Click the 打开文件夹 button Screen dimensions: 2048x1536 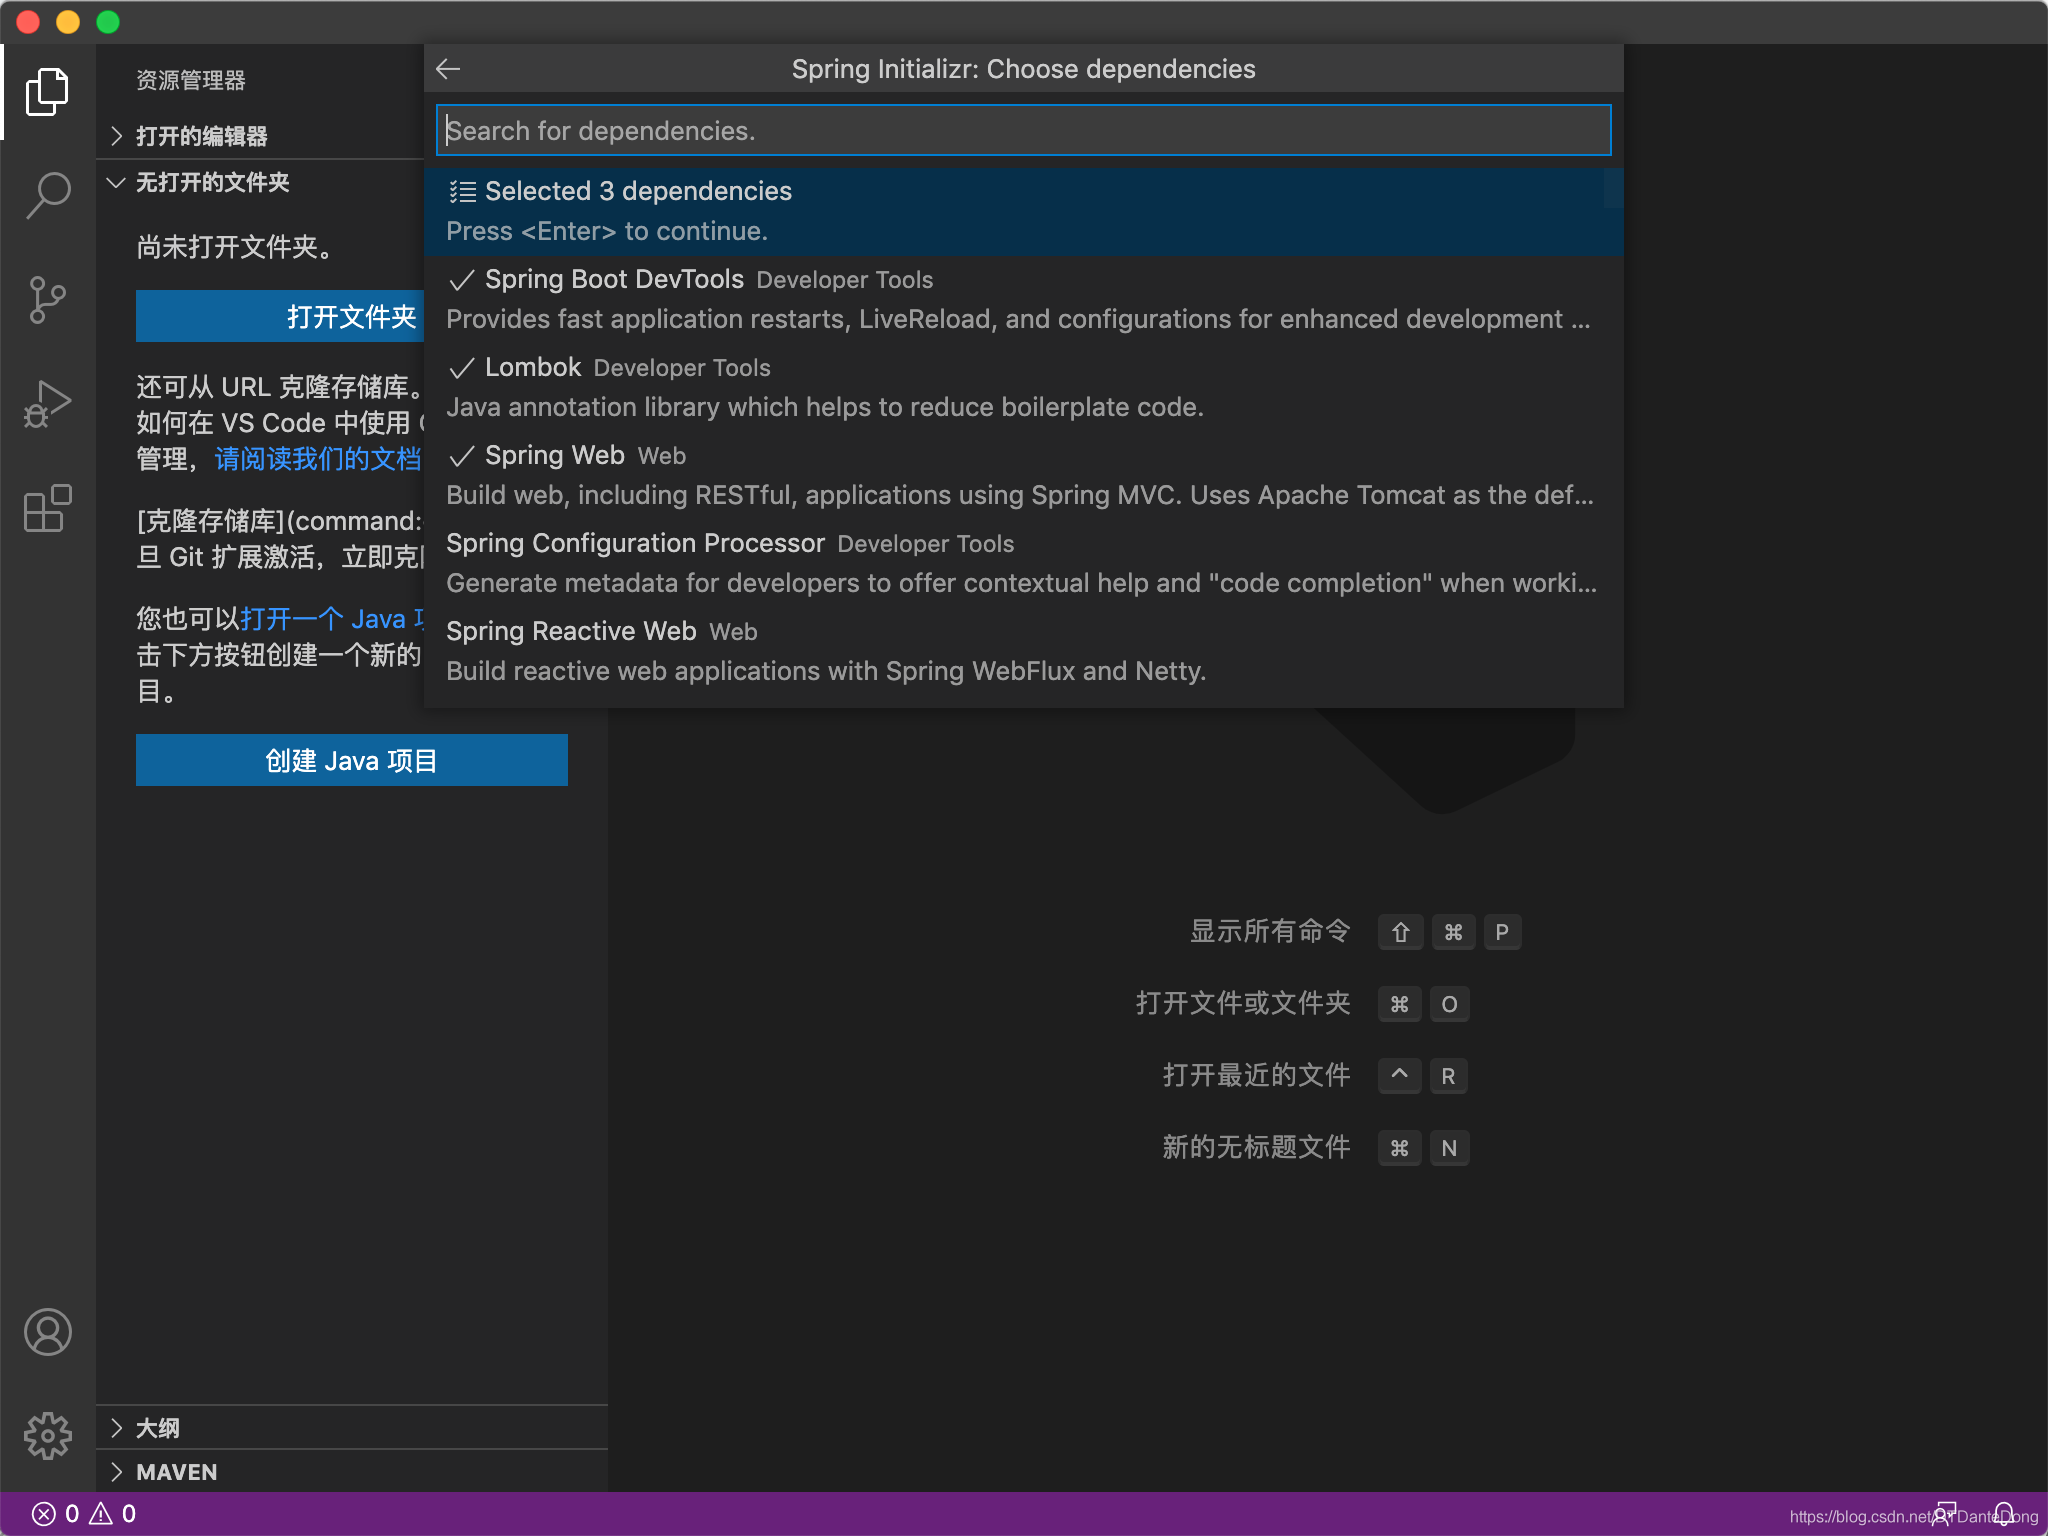(x=281, y=316)
